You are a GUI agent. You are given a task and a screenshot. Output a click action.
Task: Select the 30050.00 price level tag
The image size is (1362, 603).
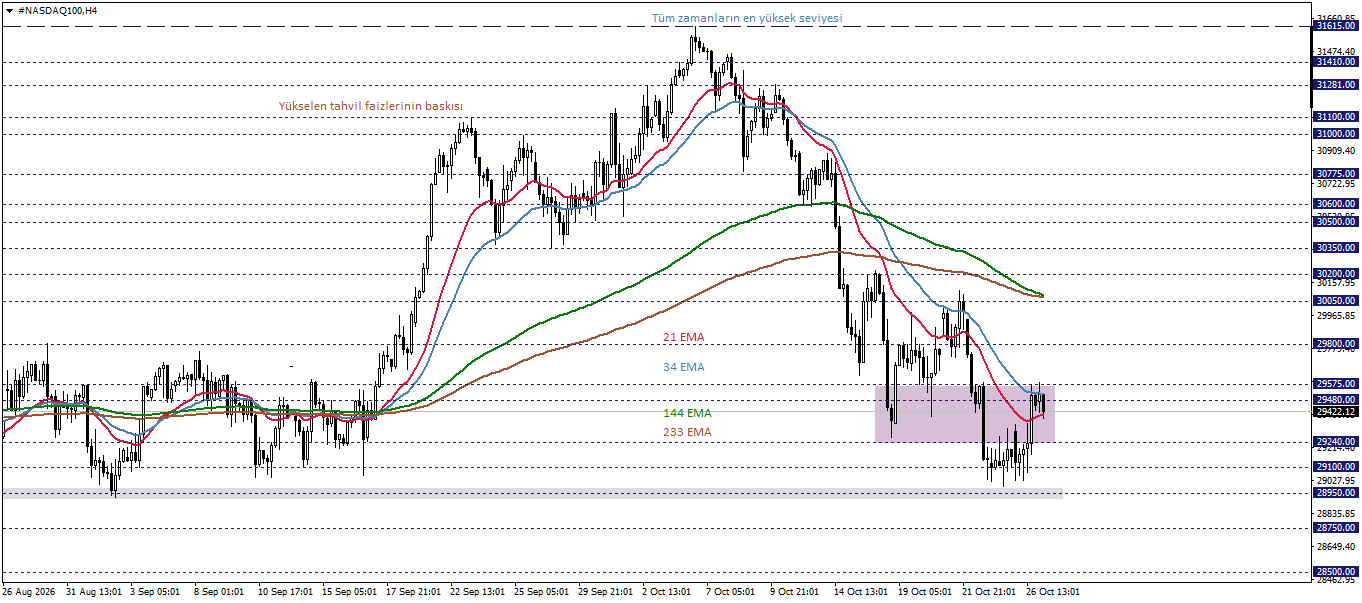(1335, 300)
